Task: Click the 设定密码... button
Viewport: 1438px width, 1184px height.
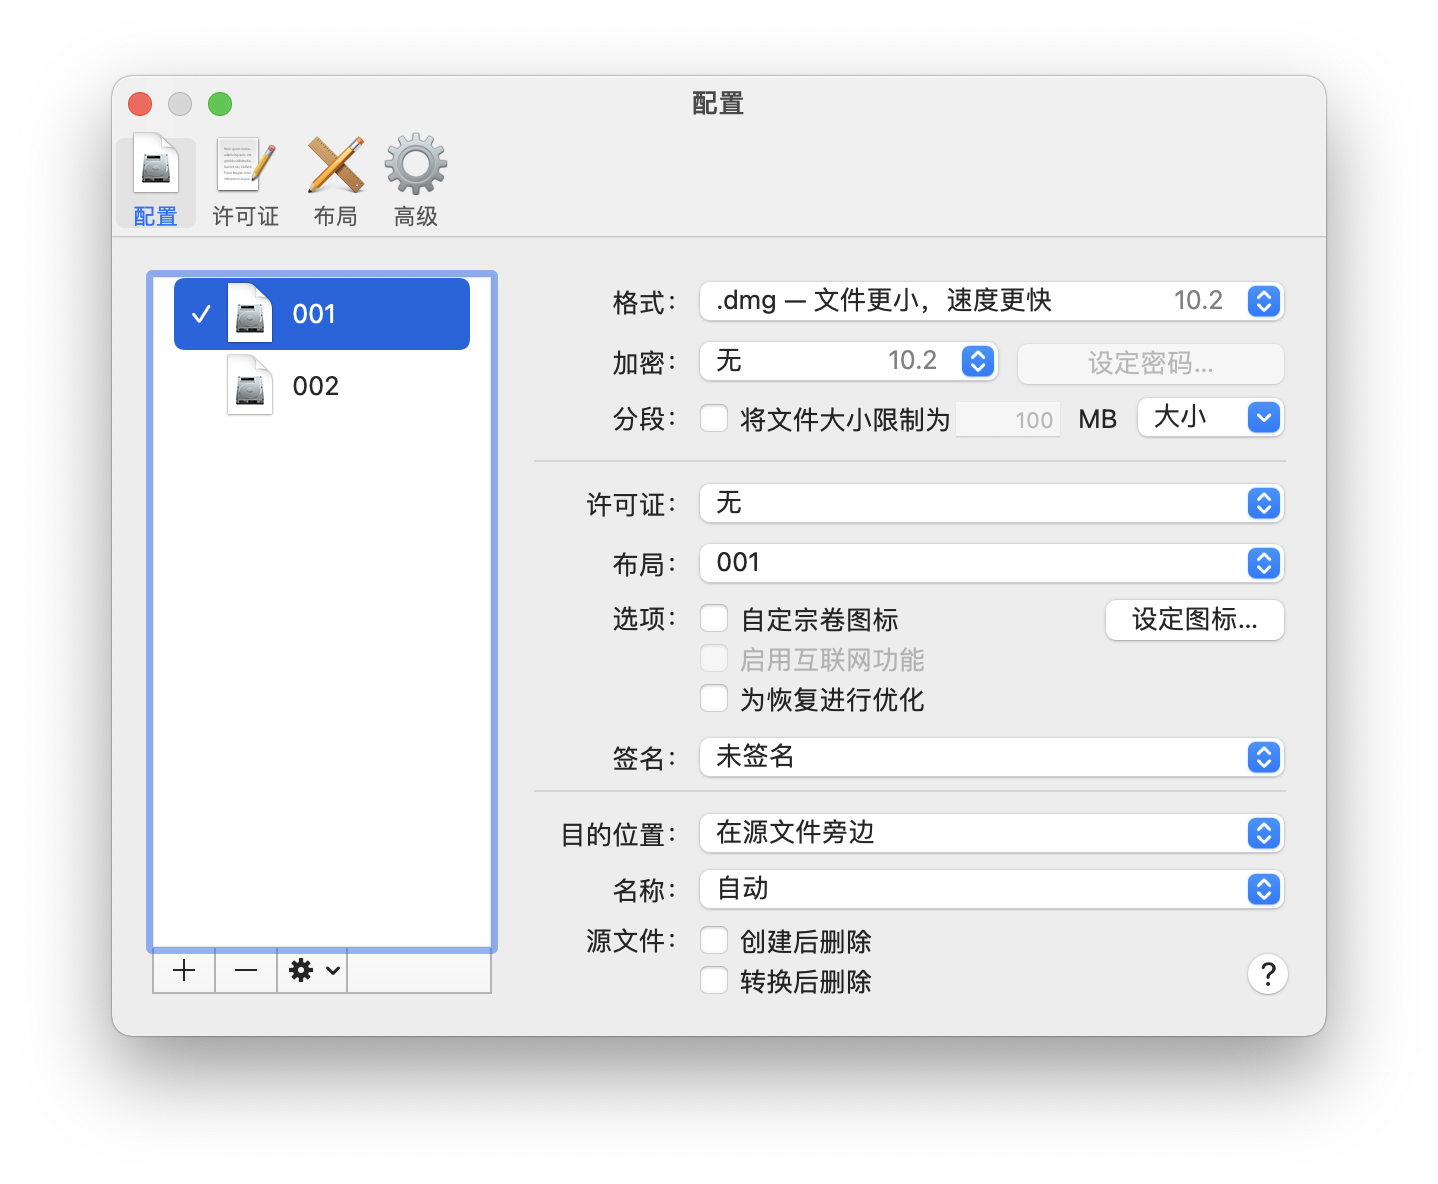Action: 1150,363
